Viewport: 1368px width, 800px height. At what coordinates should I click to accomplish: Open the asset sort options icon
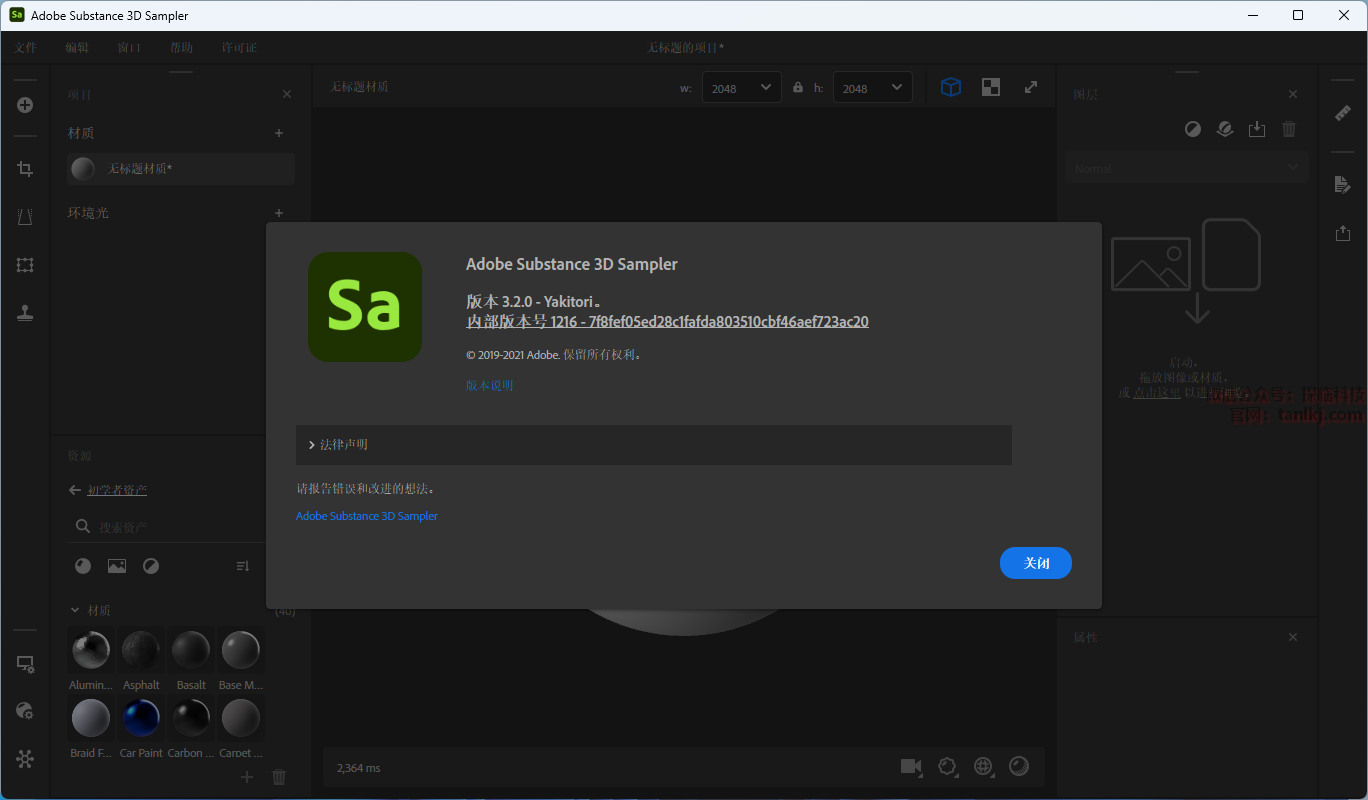click(x=243, y=566)
